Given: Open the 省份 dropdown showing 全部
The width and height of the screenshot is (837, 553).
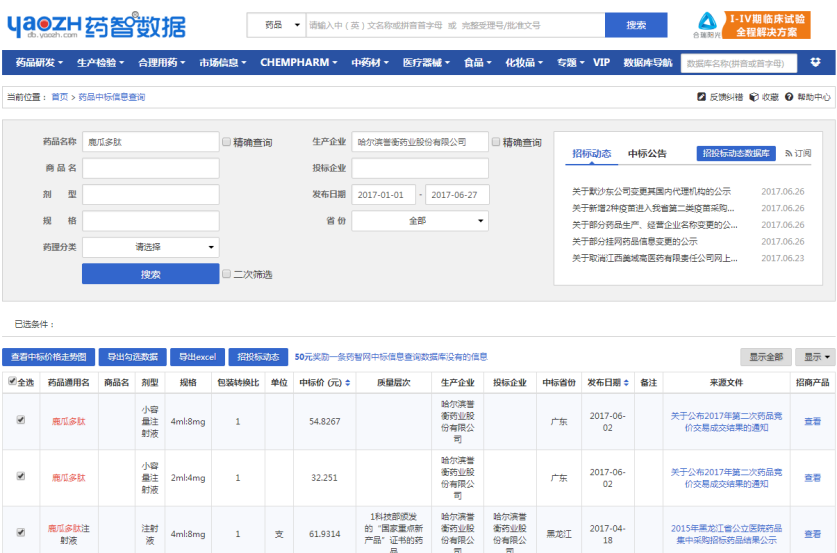Looking at the screenshot, I should [420, 221].
